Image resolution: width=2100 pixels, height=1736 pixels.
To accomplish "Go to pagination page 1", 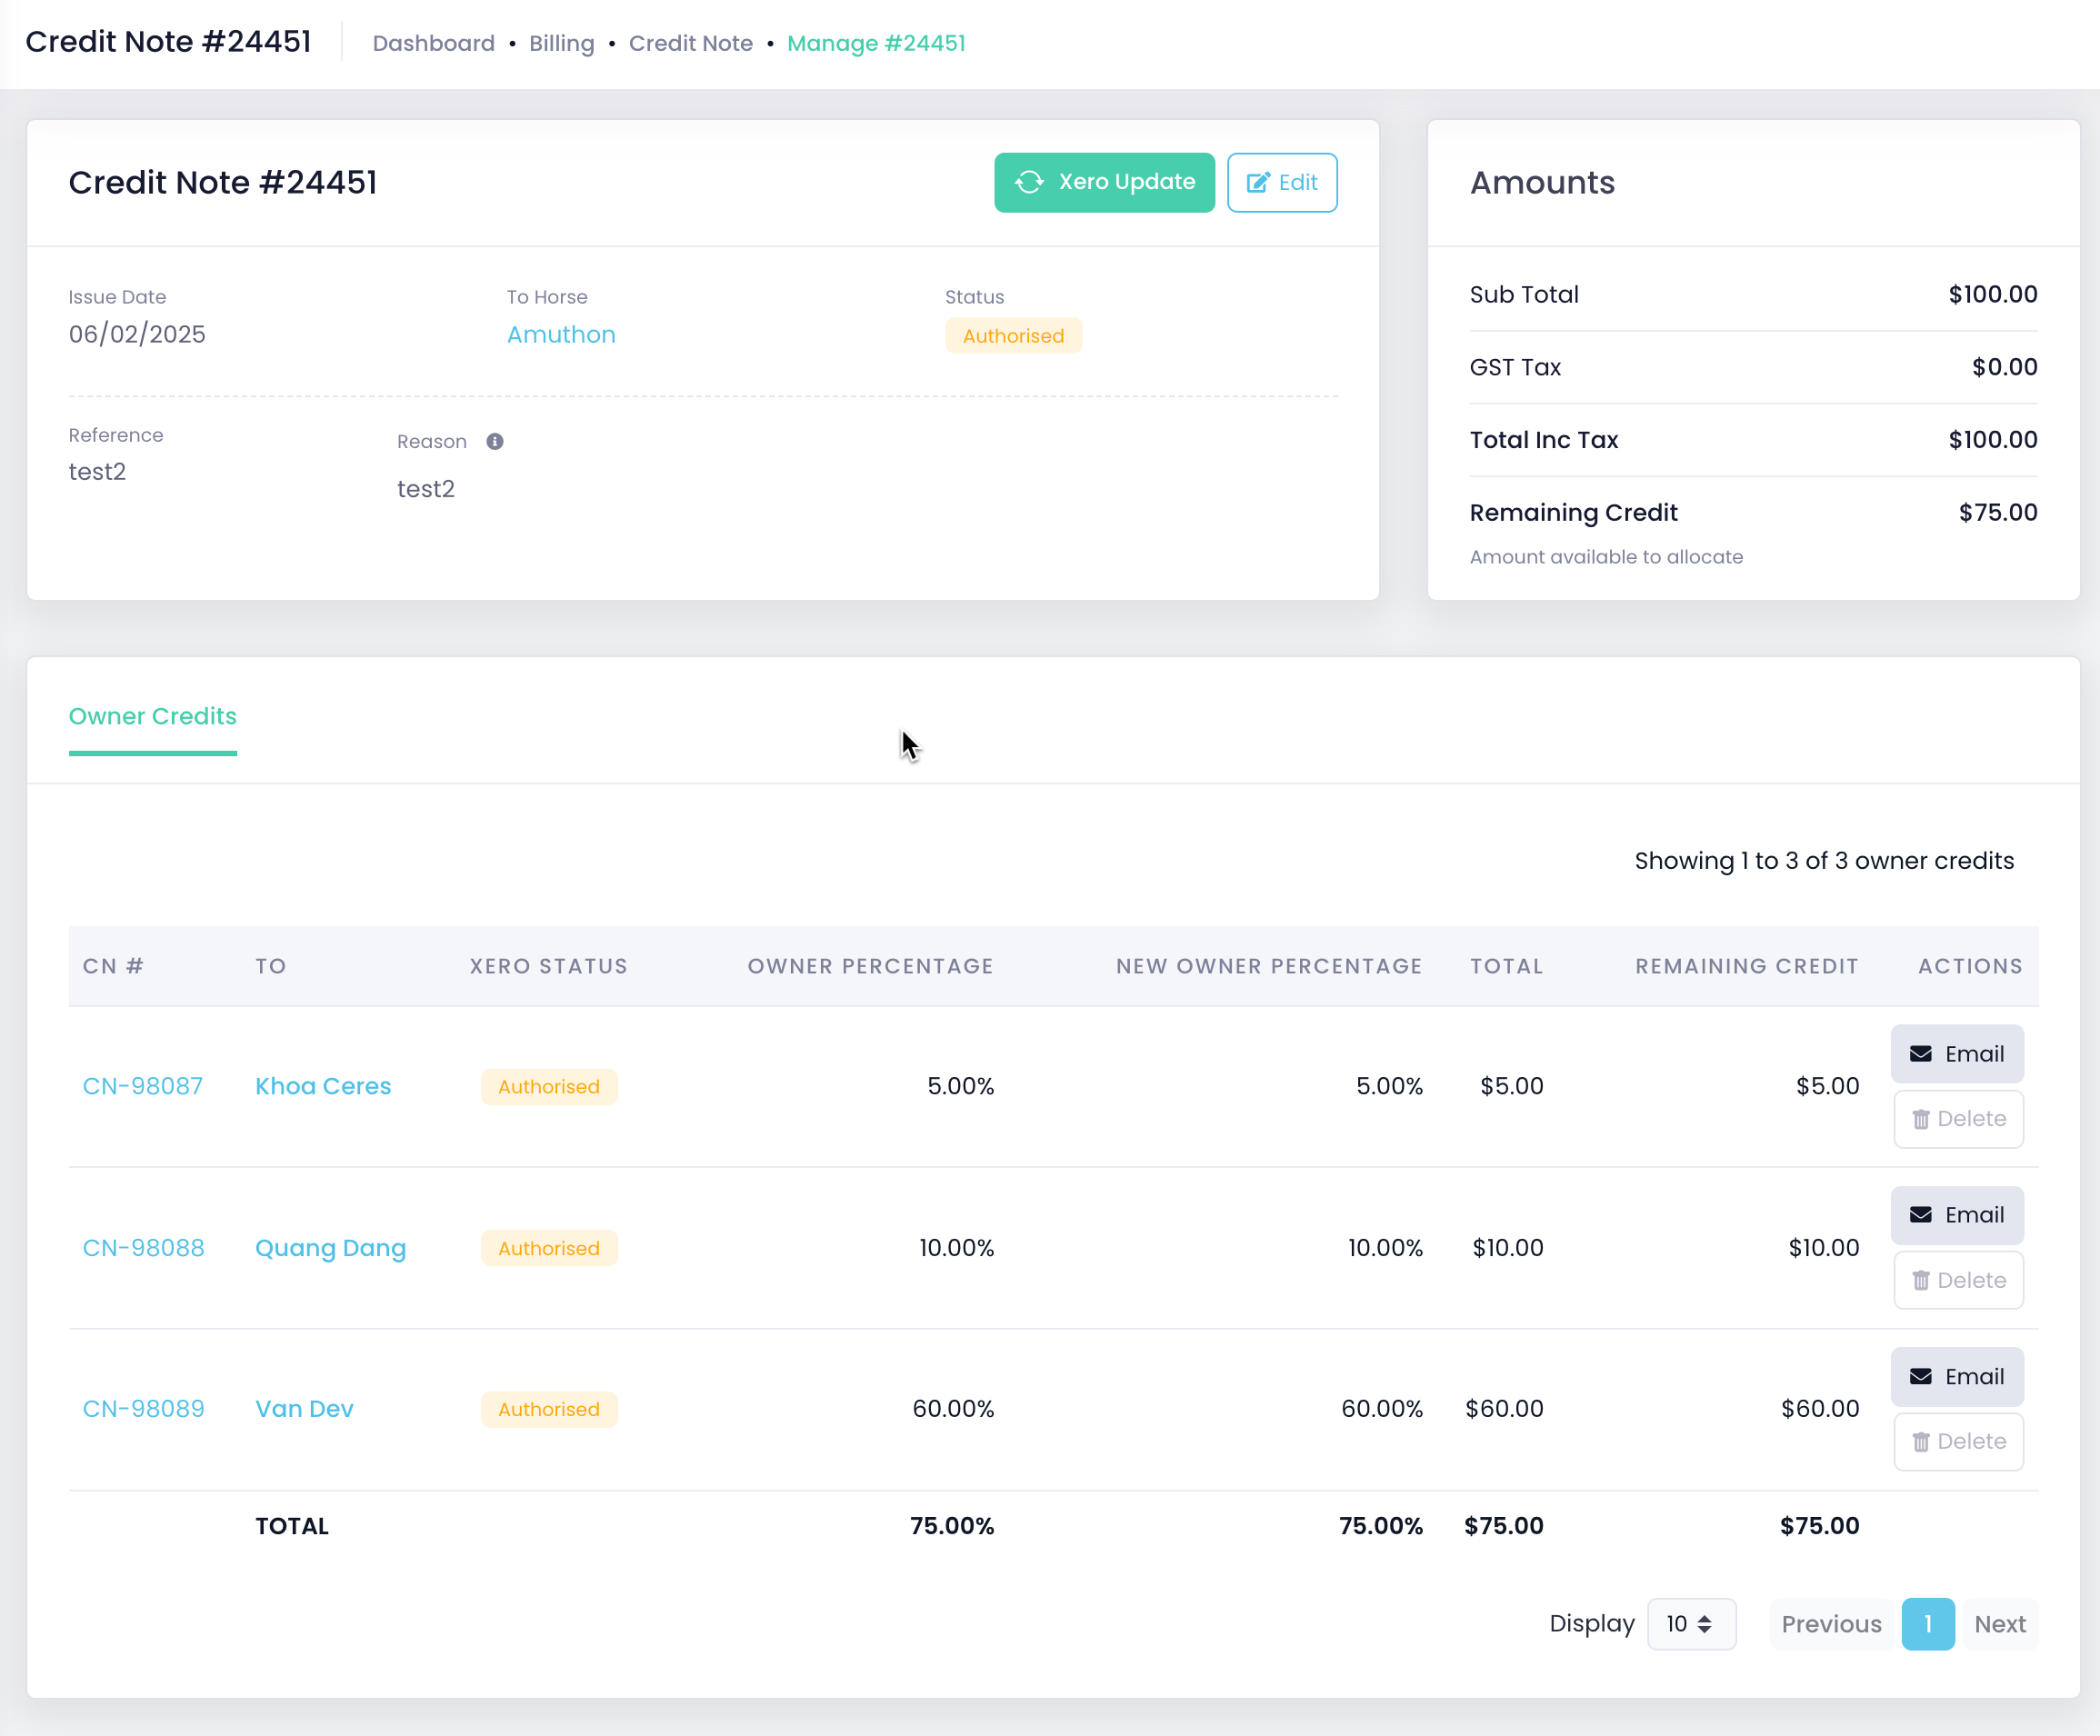I will (x=1927, y=1624).
